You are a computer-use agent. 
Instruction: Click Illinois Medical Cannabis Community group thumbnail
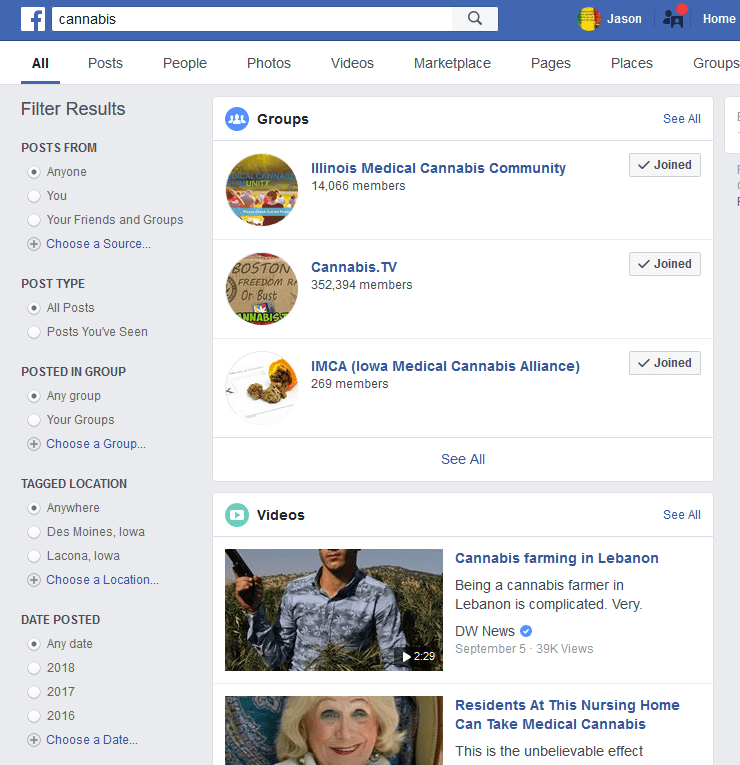[261, 190]
